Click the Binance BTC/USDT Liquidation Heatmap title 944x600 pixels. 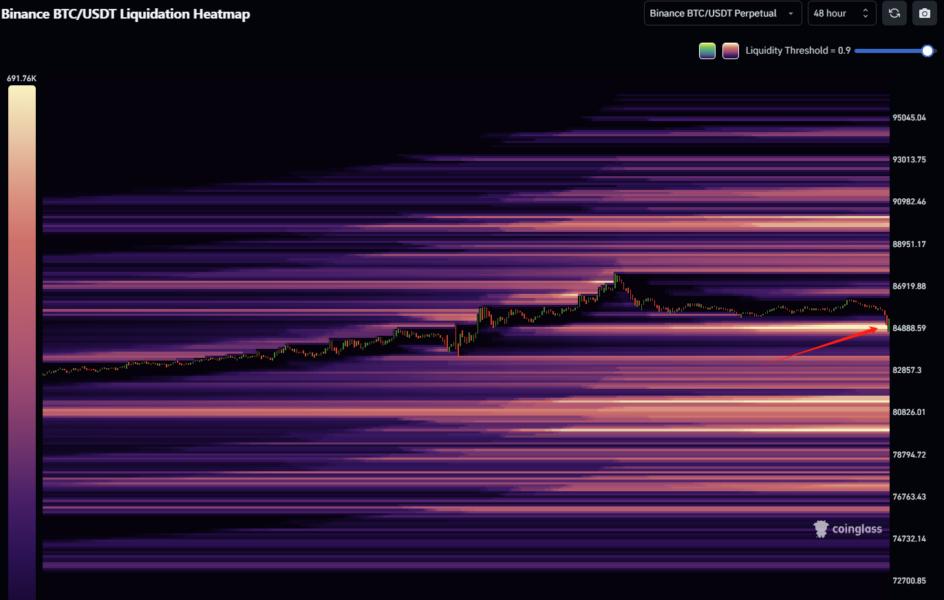[x=125, y=14]
